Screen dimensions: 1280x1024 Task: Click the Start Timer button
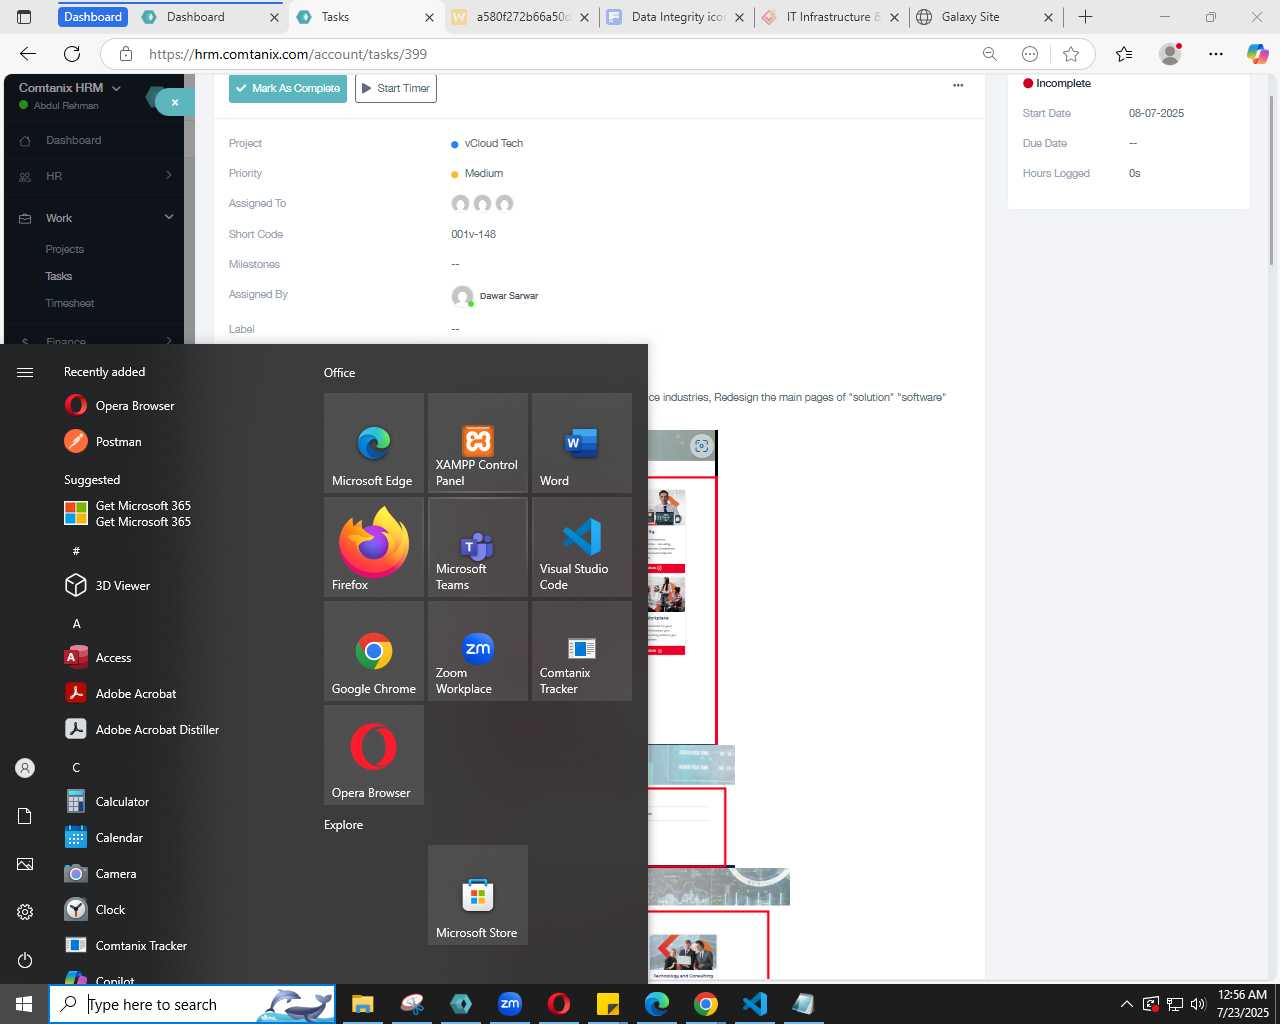[395, 88]
